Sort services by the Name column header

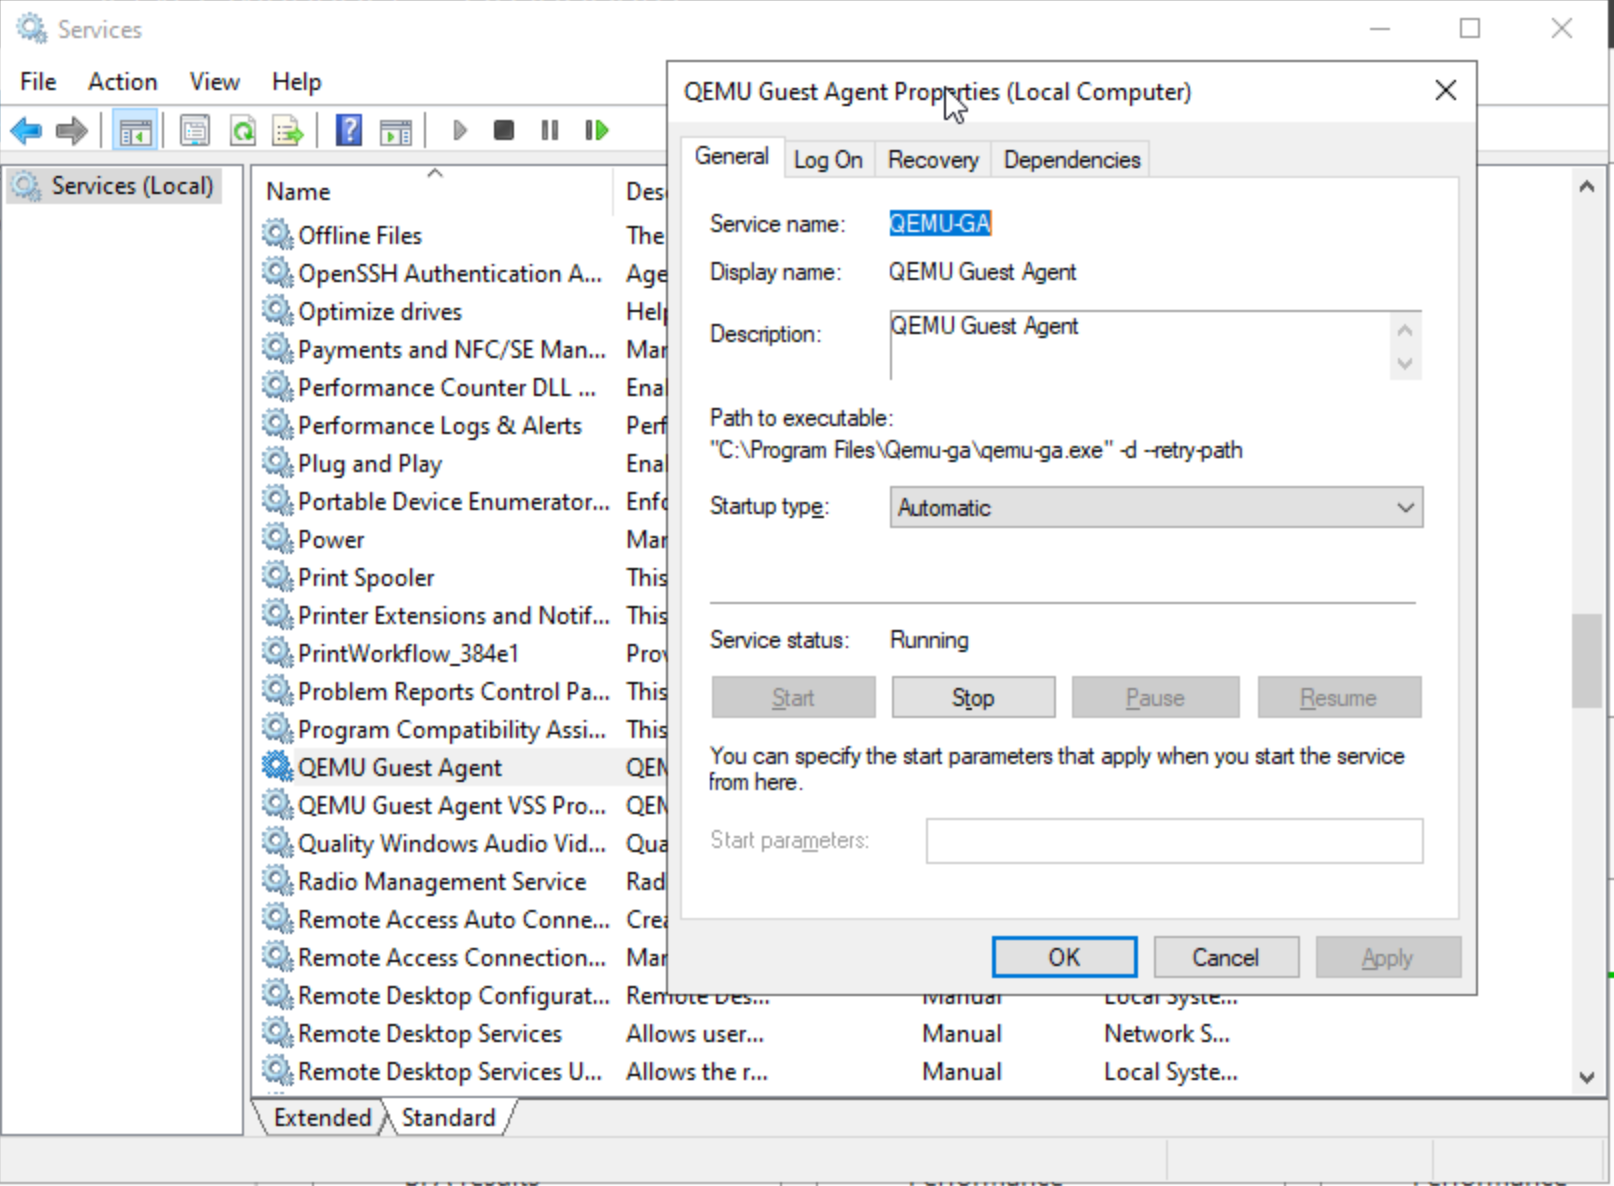click(x=432, y=191)
